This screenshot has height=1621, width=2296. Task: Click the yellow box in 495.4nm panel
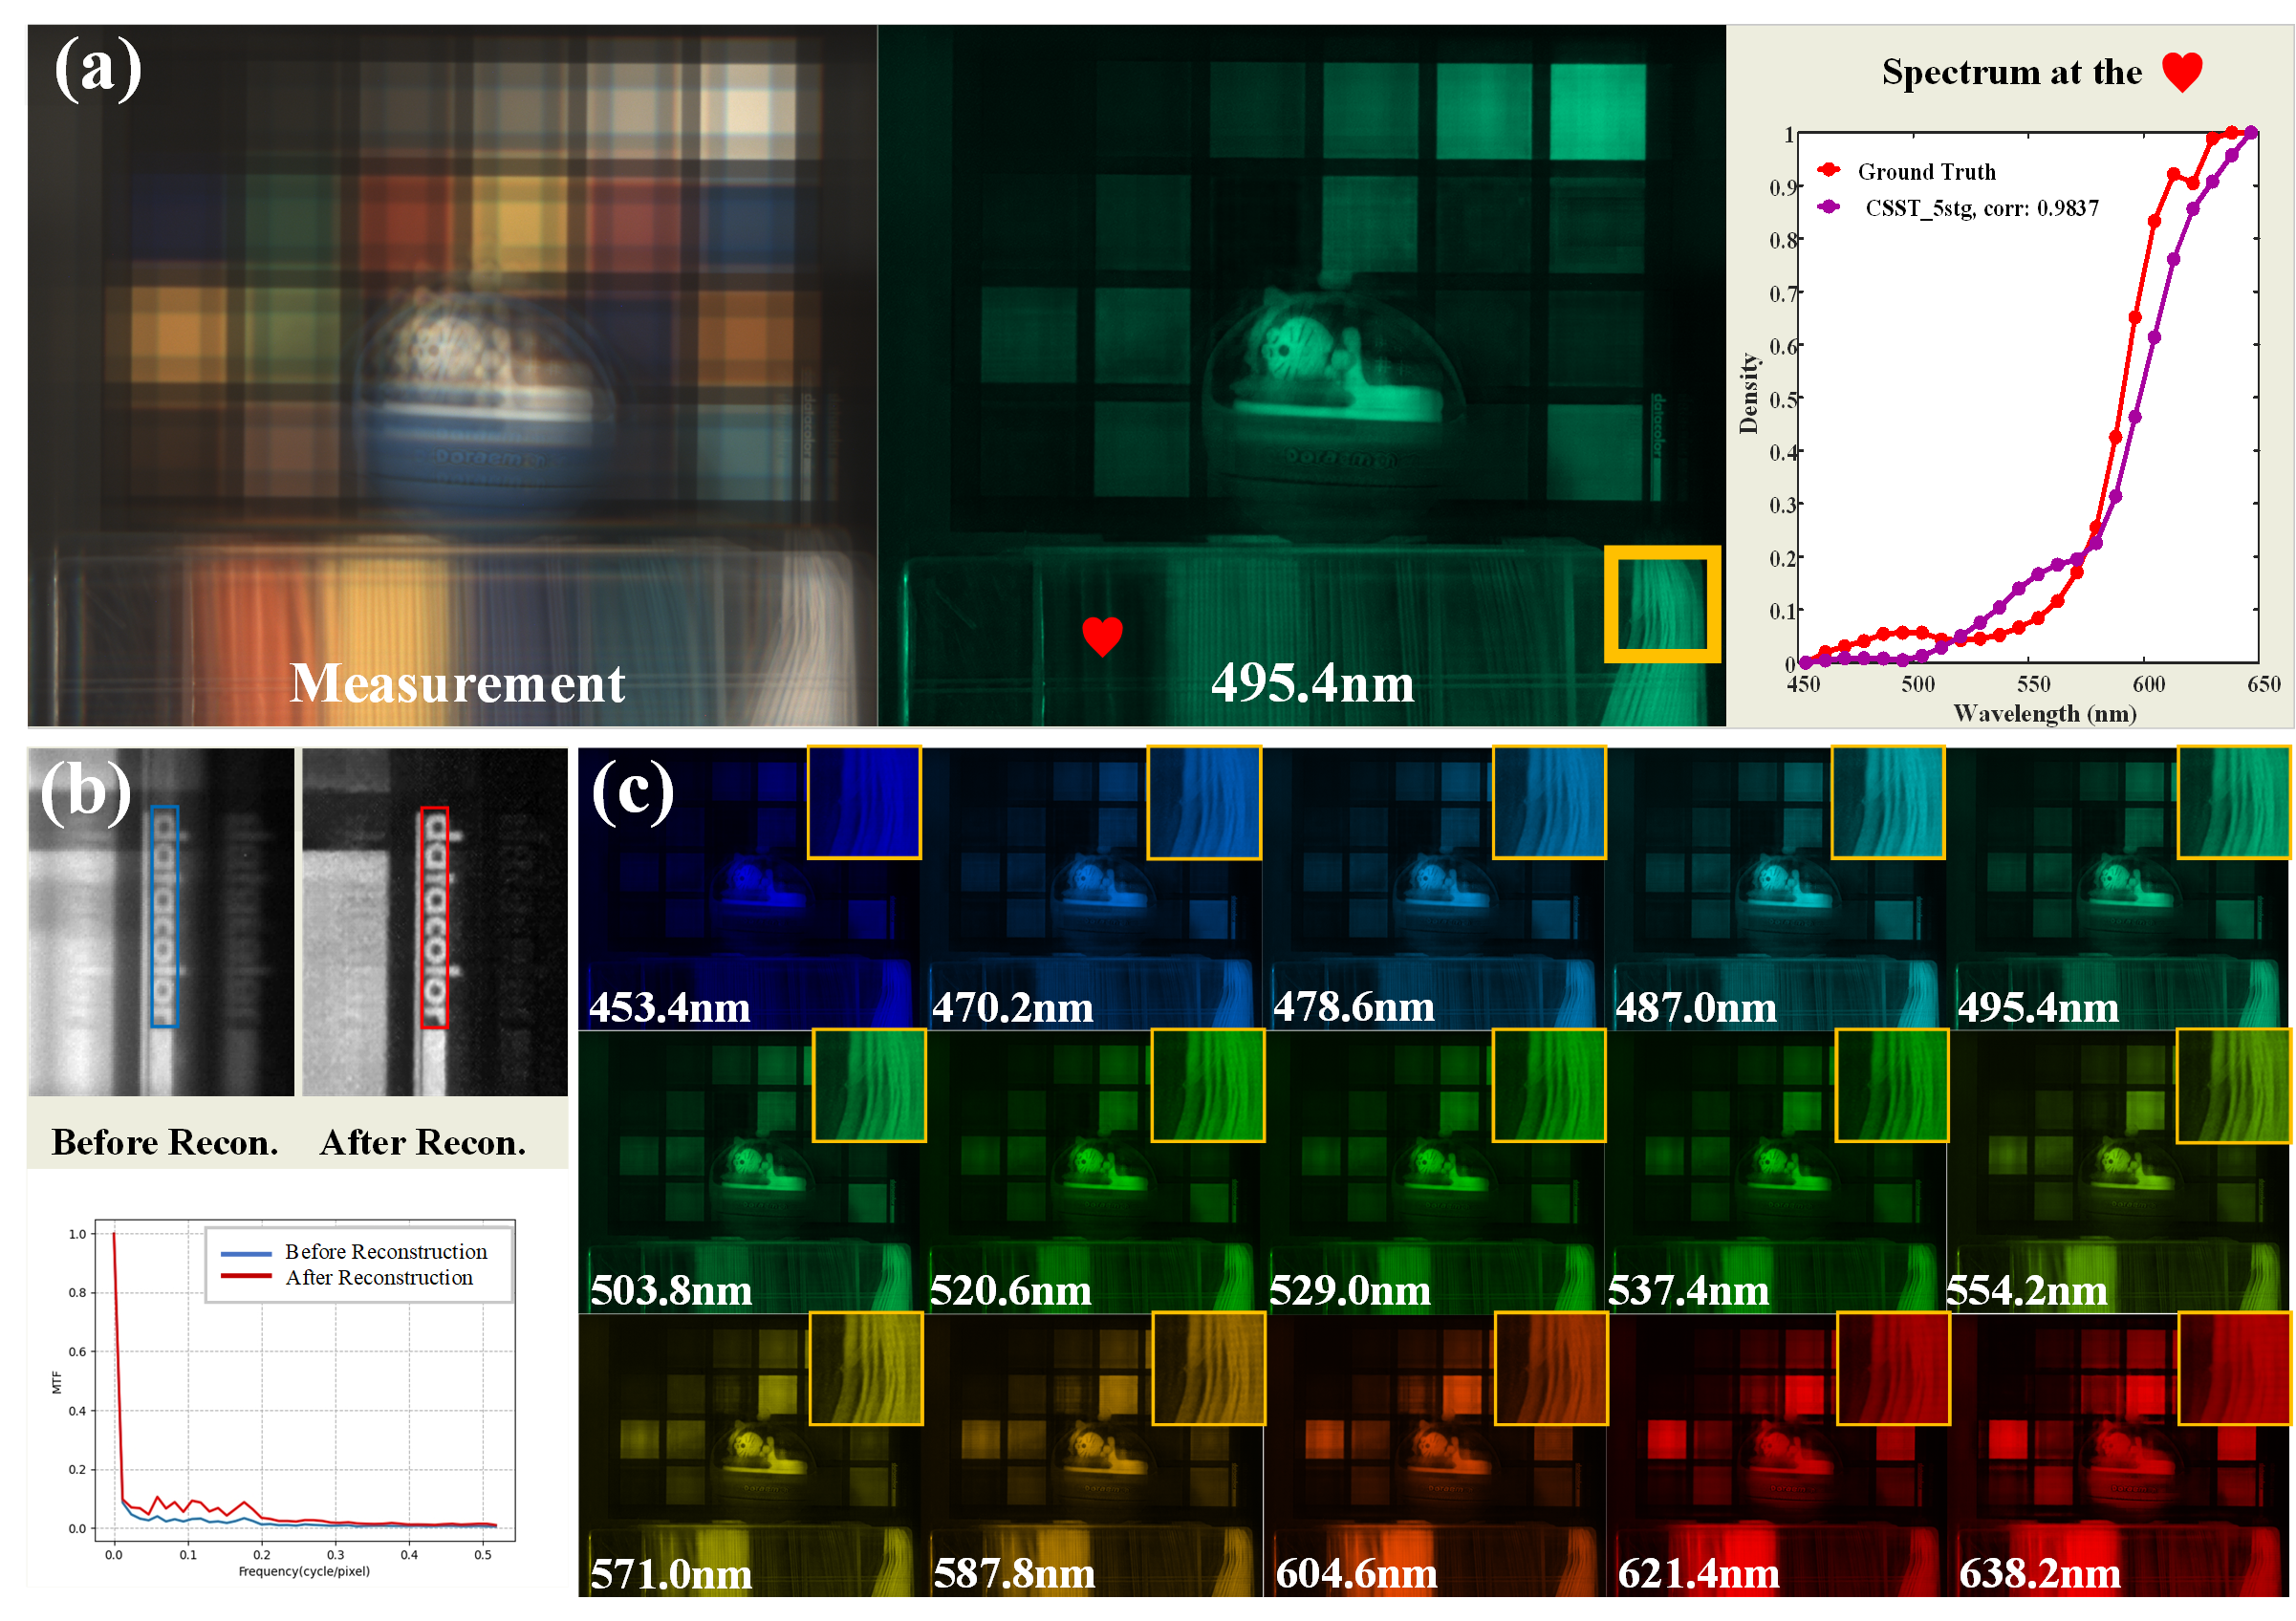coord(1662,604)
